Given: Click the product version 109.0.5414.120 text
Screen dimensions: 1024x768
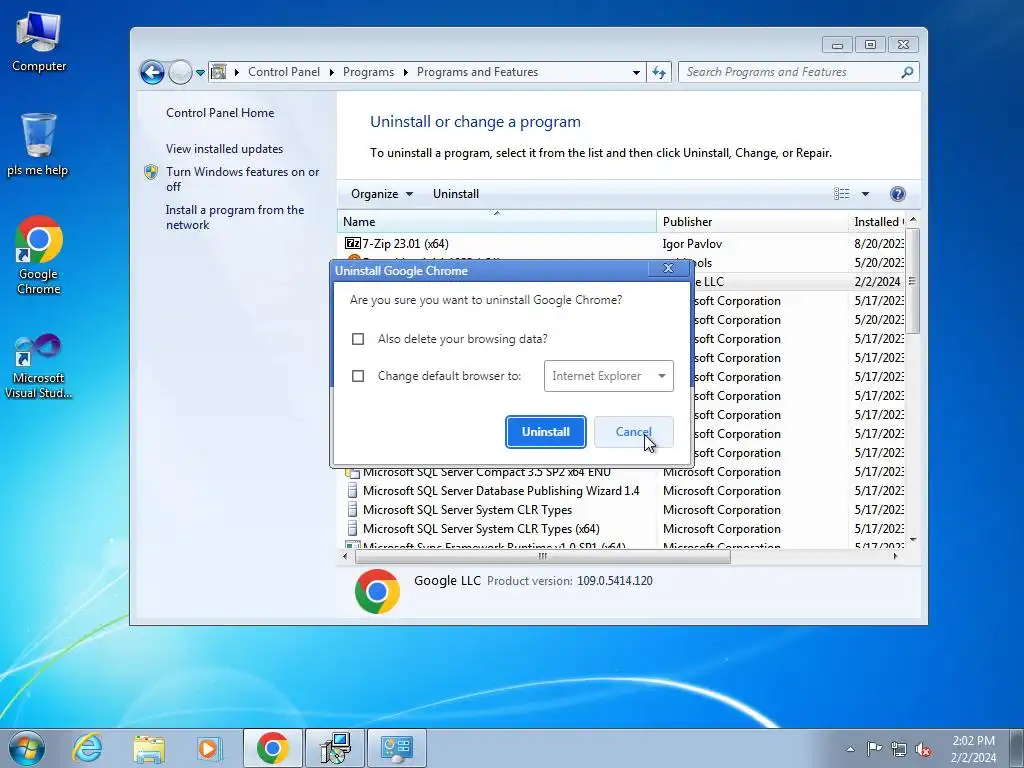Looking at the screenshot, I should coord(615,581).
